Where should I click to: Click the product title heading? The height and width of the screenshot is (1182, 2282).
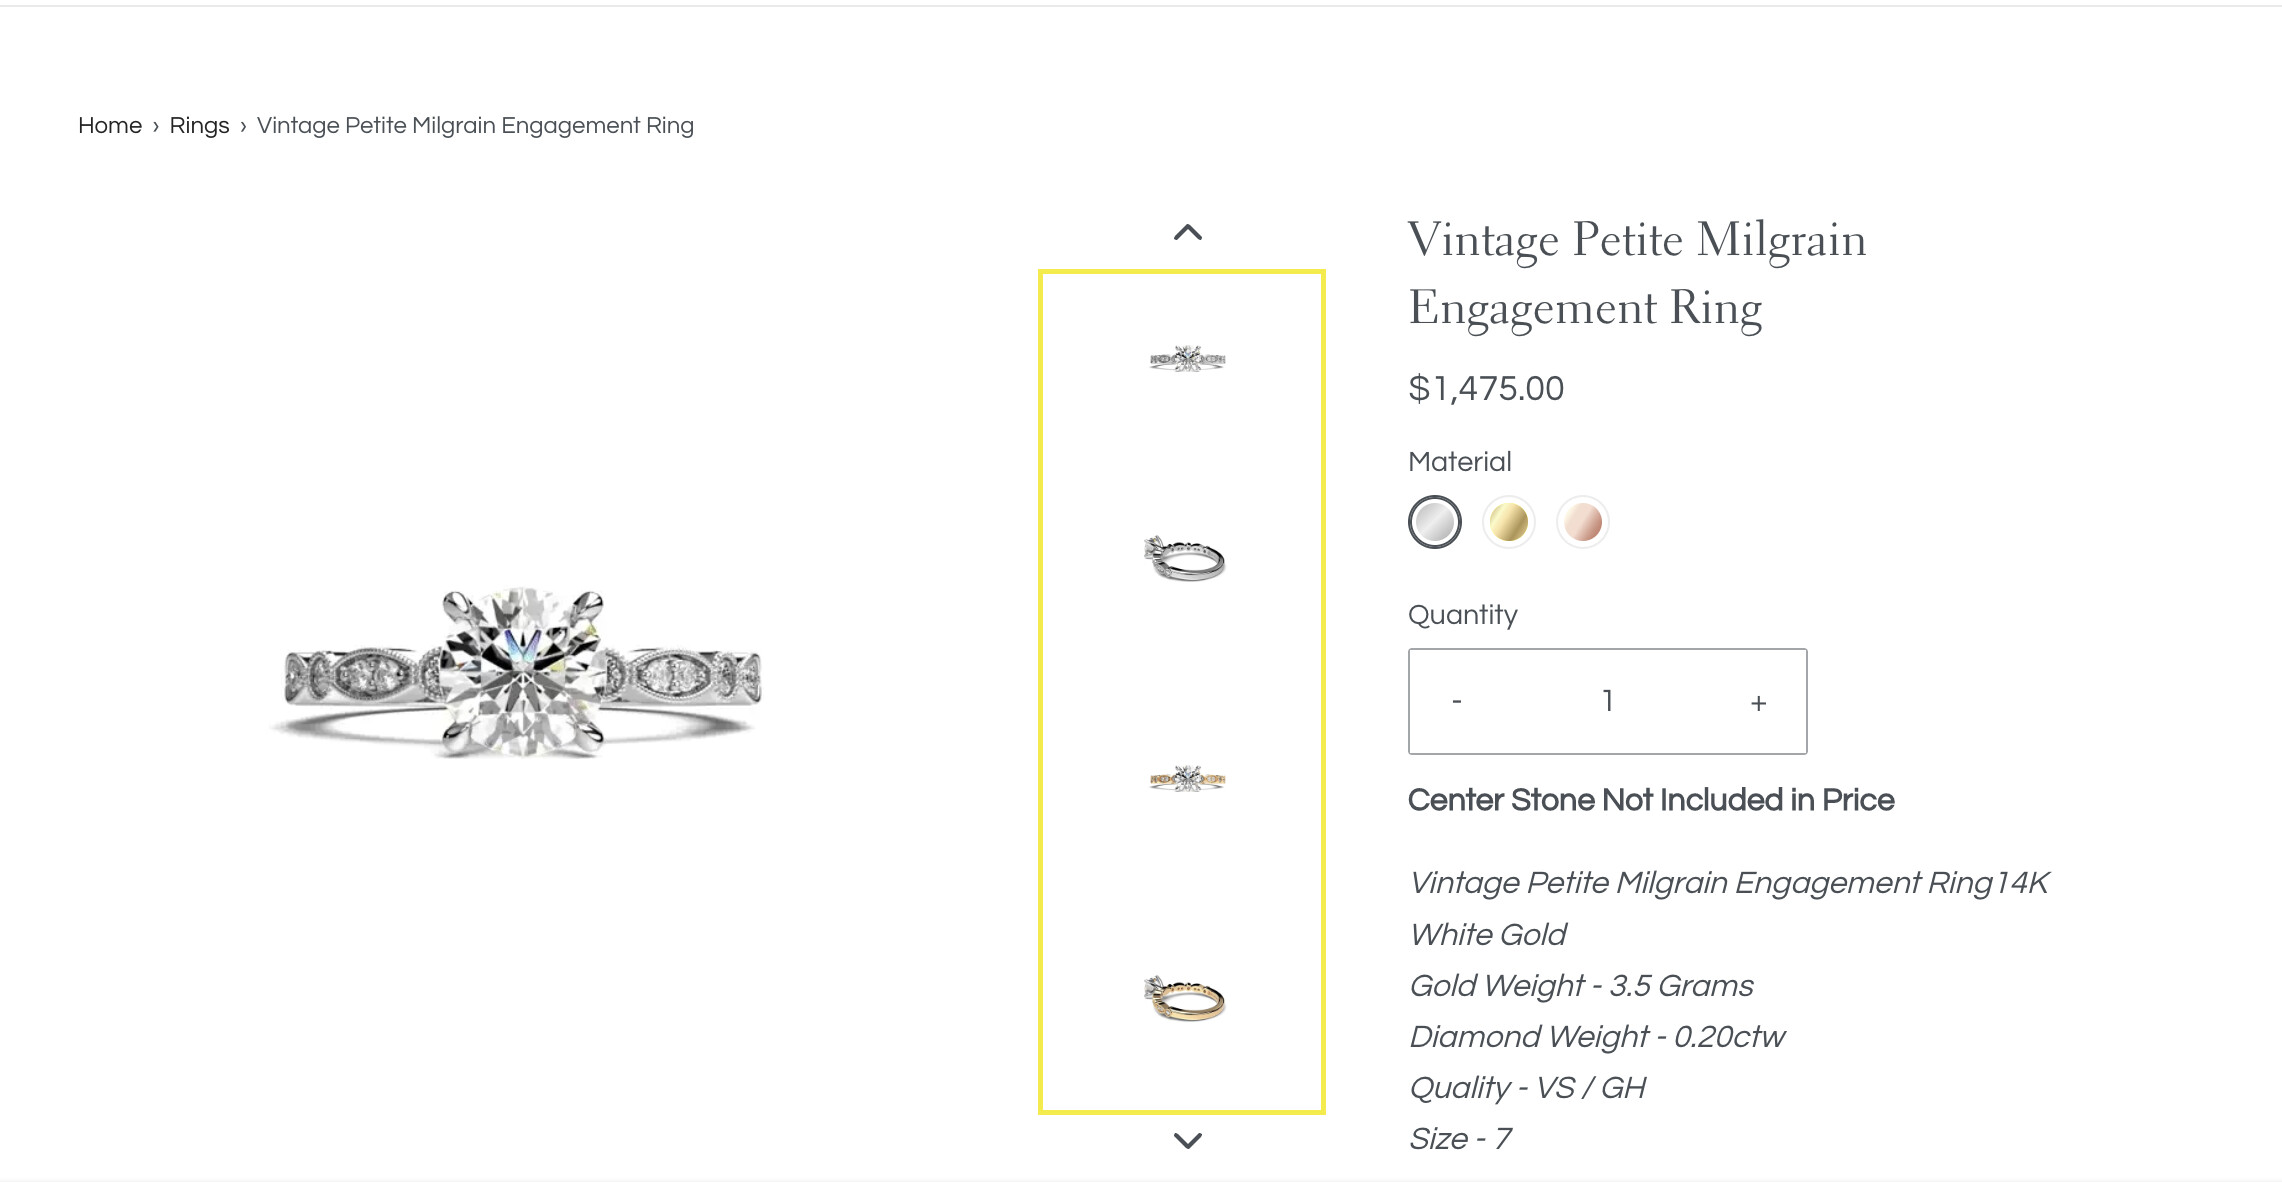1636,273
